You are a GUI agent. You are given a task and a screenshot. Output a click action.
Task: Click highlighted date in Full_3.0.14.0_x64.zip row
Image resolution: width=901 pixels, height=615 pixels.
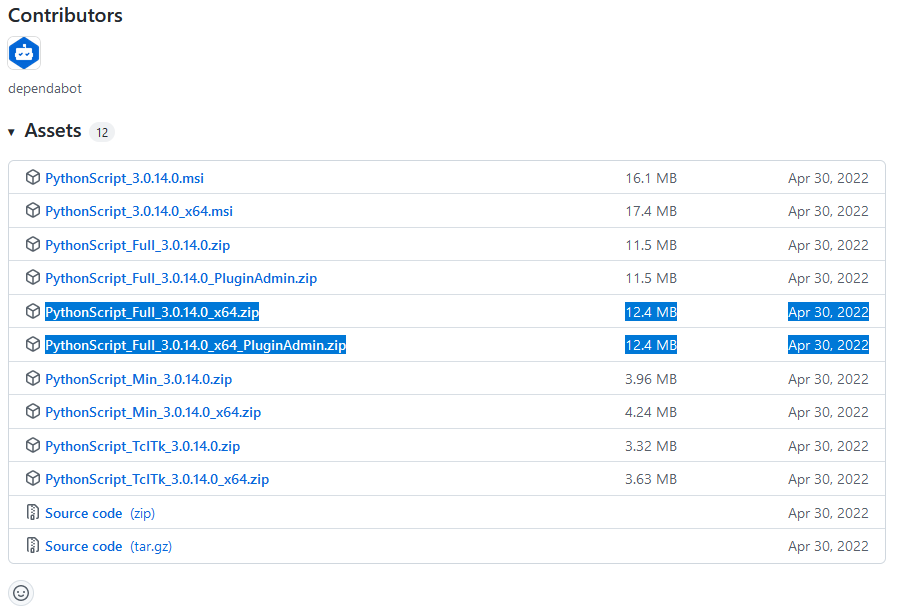pyautogui.click(x=828, y=312)
